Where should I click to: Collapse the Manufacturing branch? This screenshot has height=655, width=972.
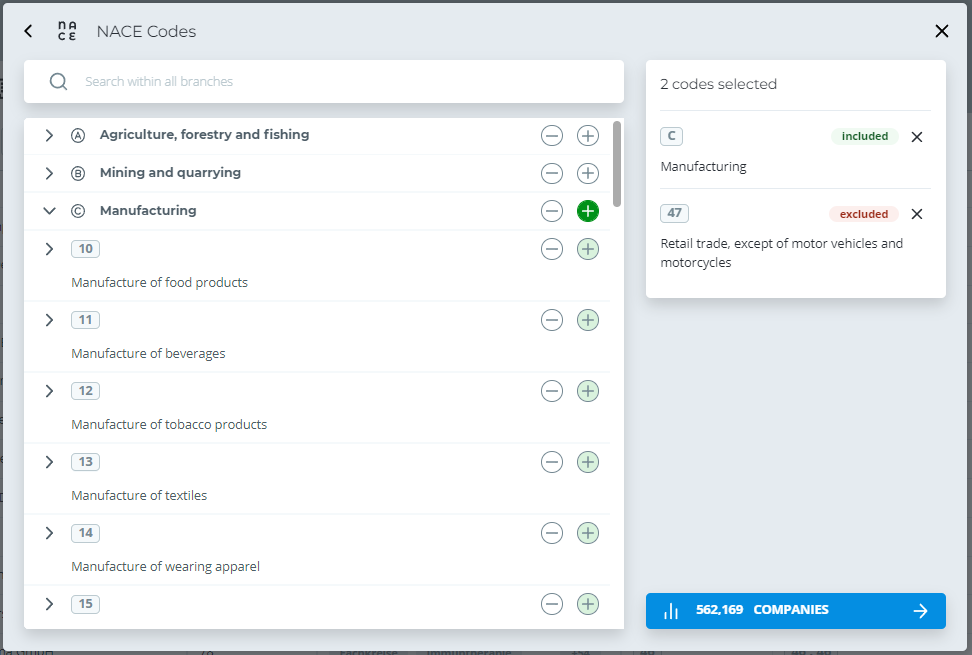coord(49,211)
